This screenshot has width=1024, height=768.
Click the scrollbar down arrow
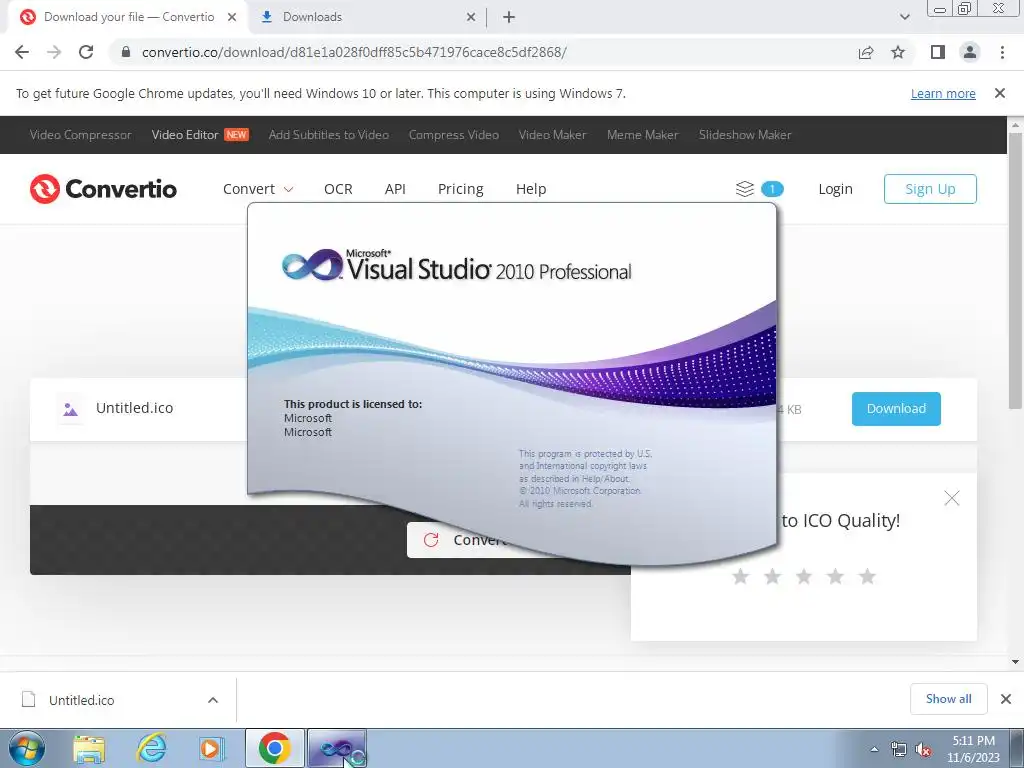click(x=1015, y=662)
